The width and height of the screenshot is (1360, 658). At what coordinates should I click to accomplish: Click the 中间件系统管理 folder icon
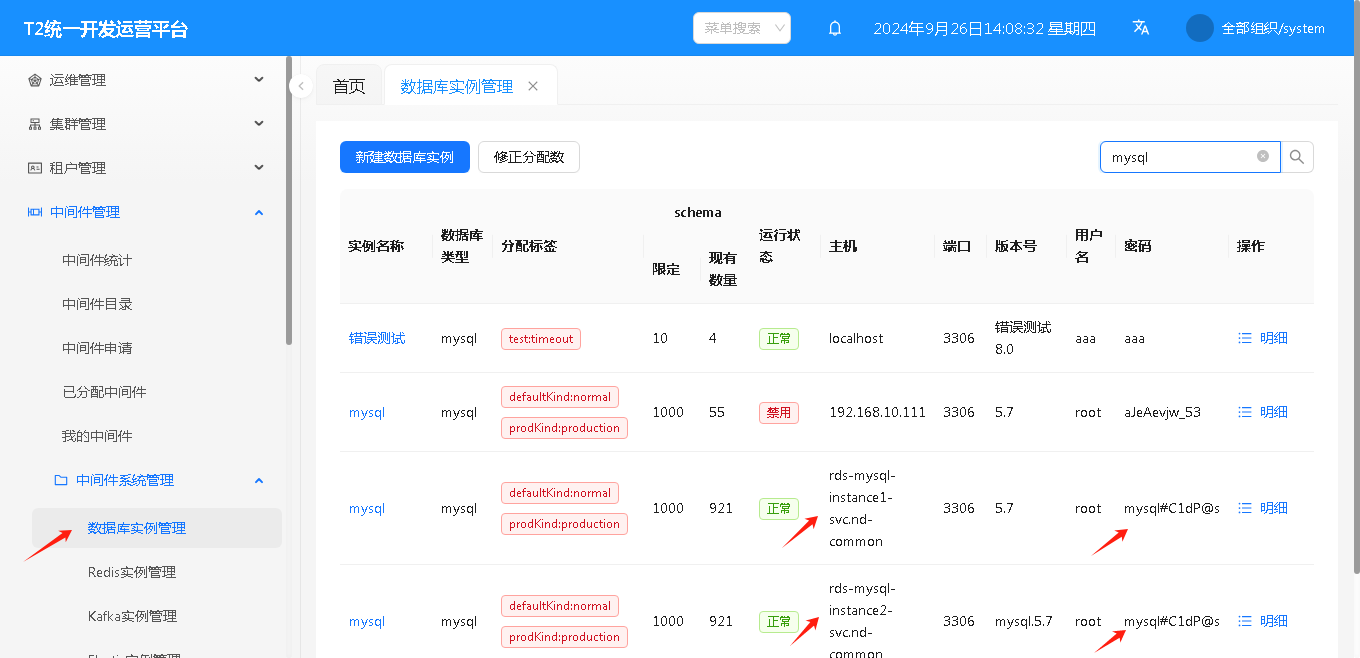point(61,480)
